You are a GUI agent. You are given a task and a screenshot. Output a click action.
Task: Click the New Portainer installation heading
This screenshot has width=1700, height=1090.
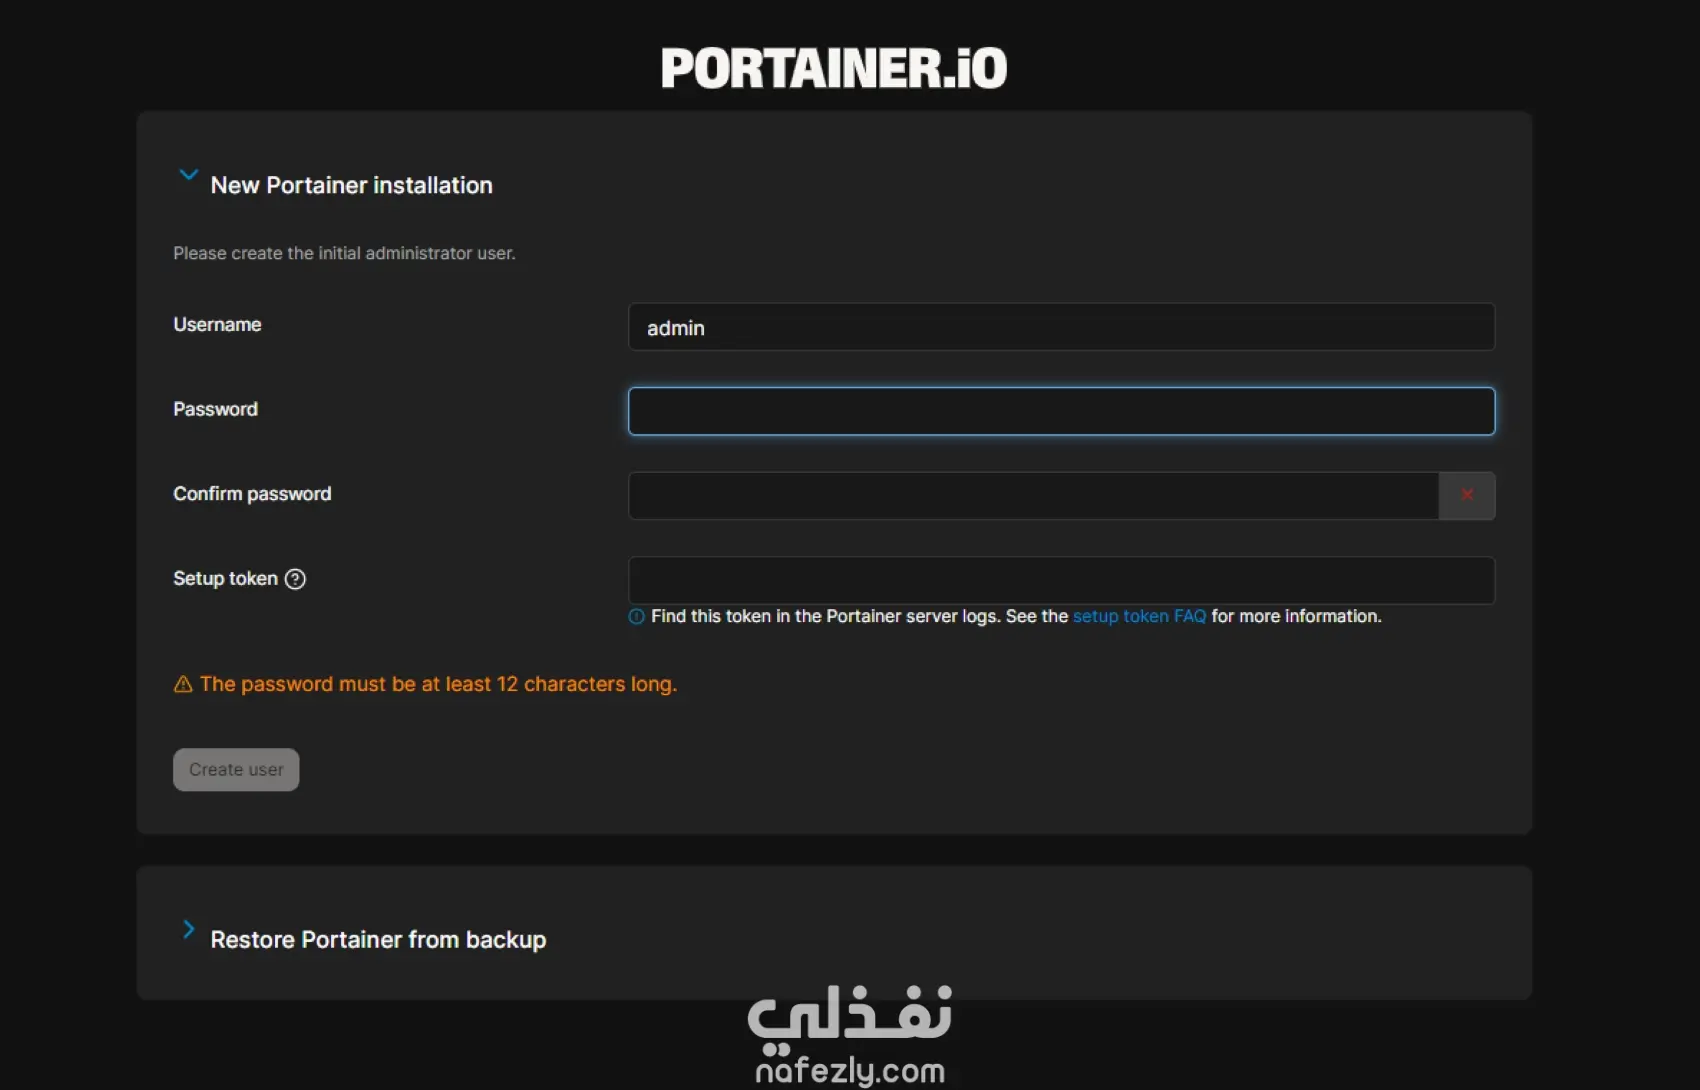(x=351, y=185)
